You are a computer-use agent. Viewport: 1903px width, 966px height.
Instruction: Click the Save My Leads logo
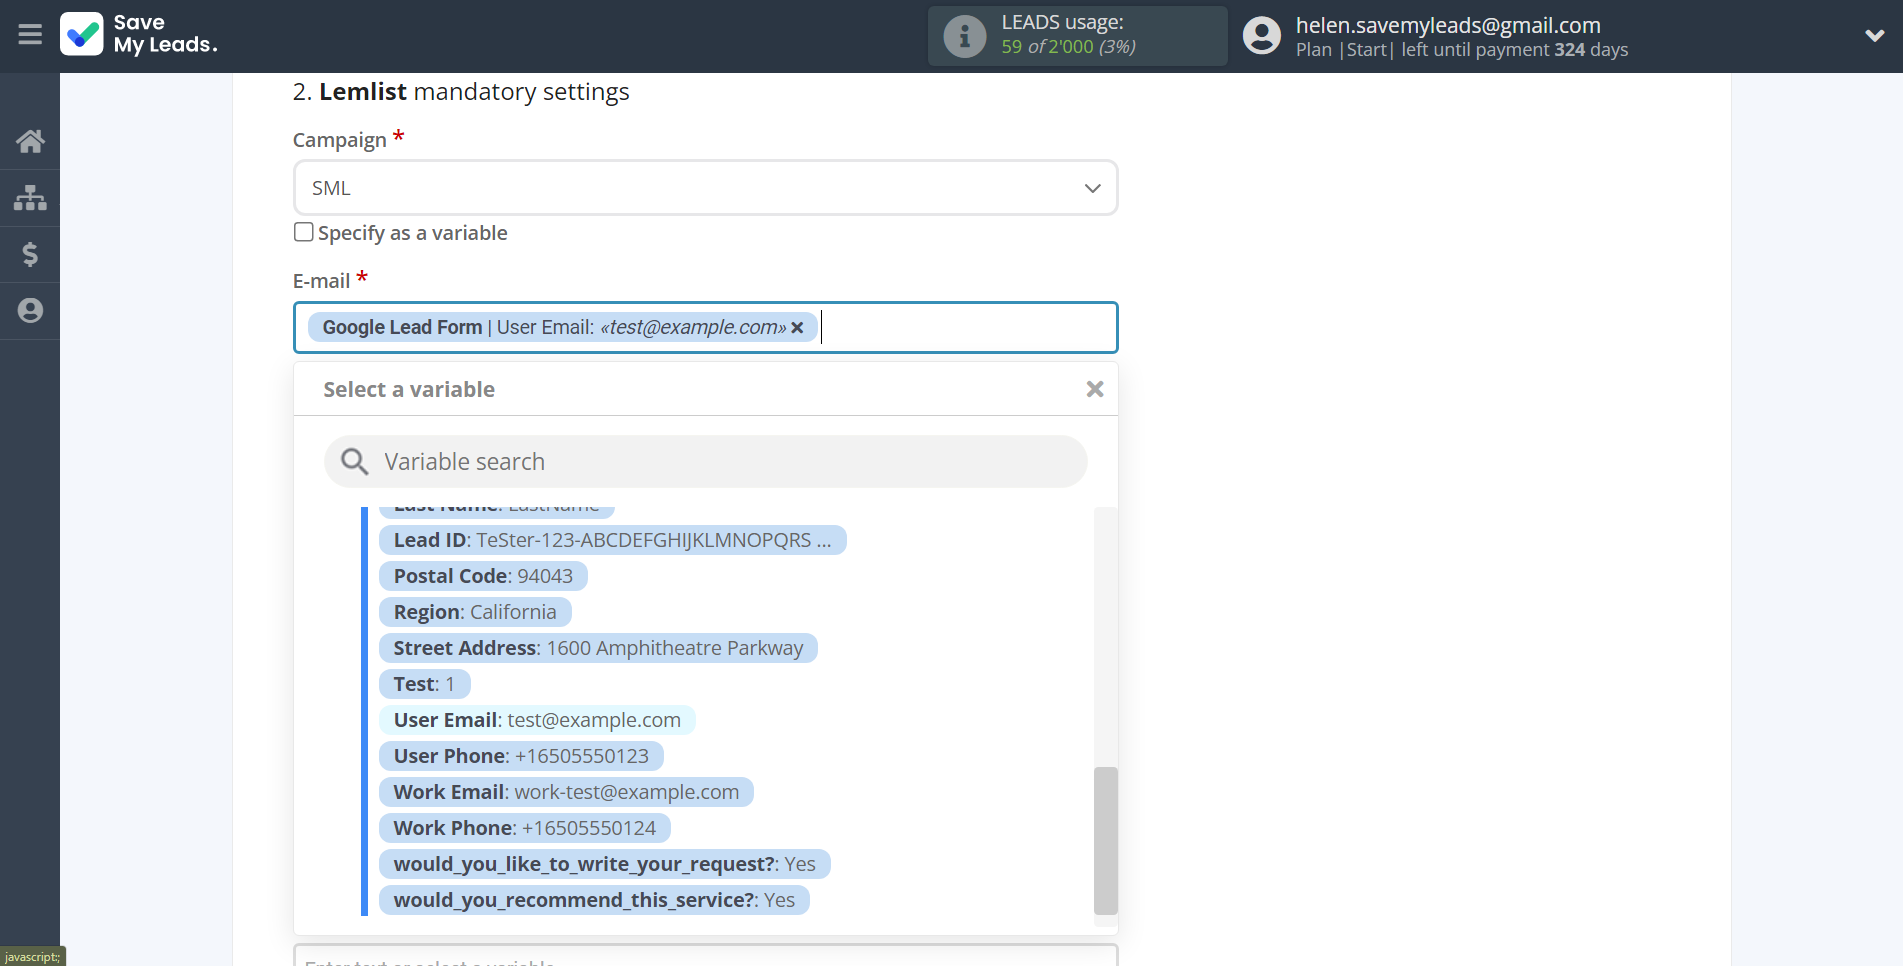139,34
